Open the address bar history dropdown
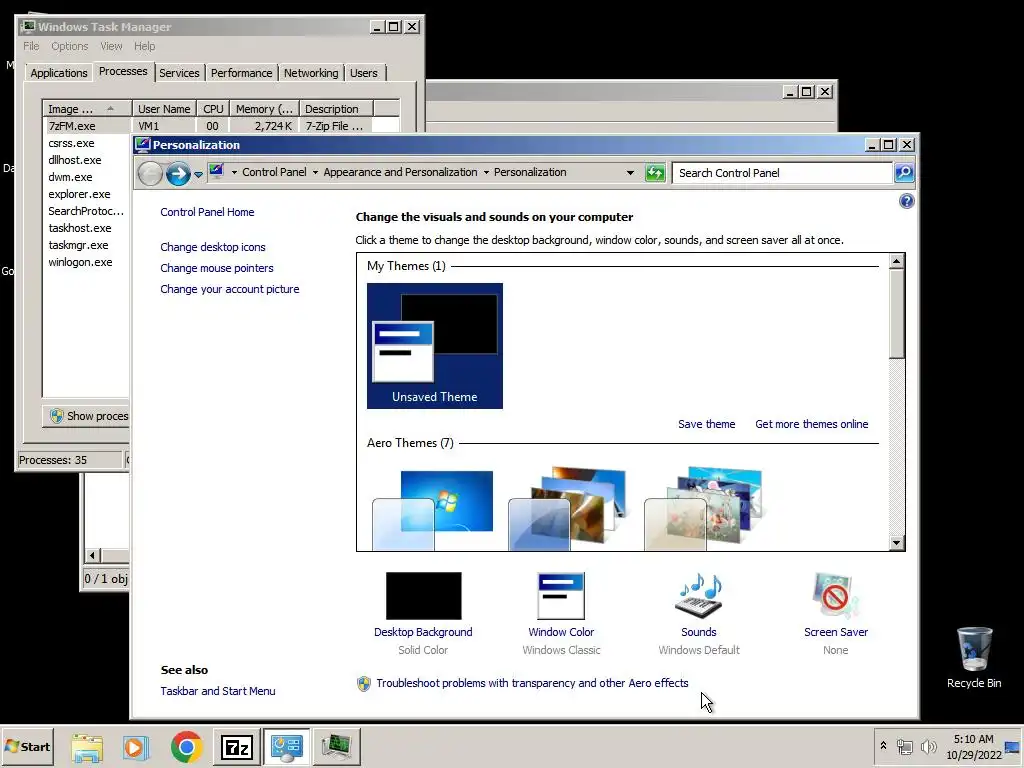Image resolution: width=1024 pixels, height=768 pixels. tap(630, 173)
